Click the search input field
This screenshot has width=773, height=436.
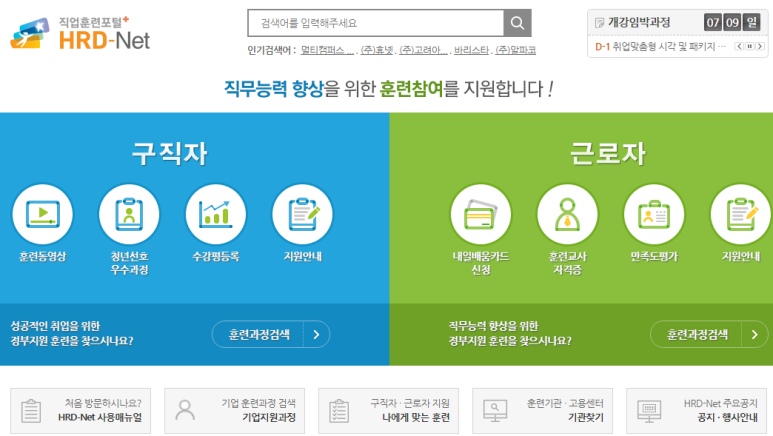tap(375, 23)
